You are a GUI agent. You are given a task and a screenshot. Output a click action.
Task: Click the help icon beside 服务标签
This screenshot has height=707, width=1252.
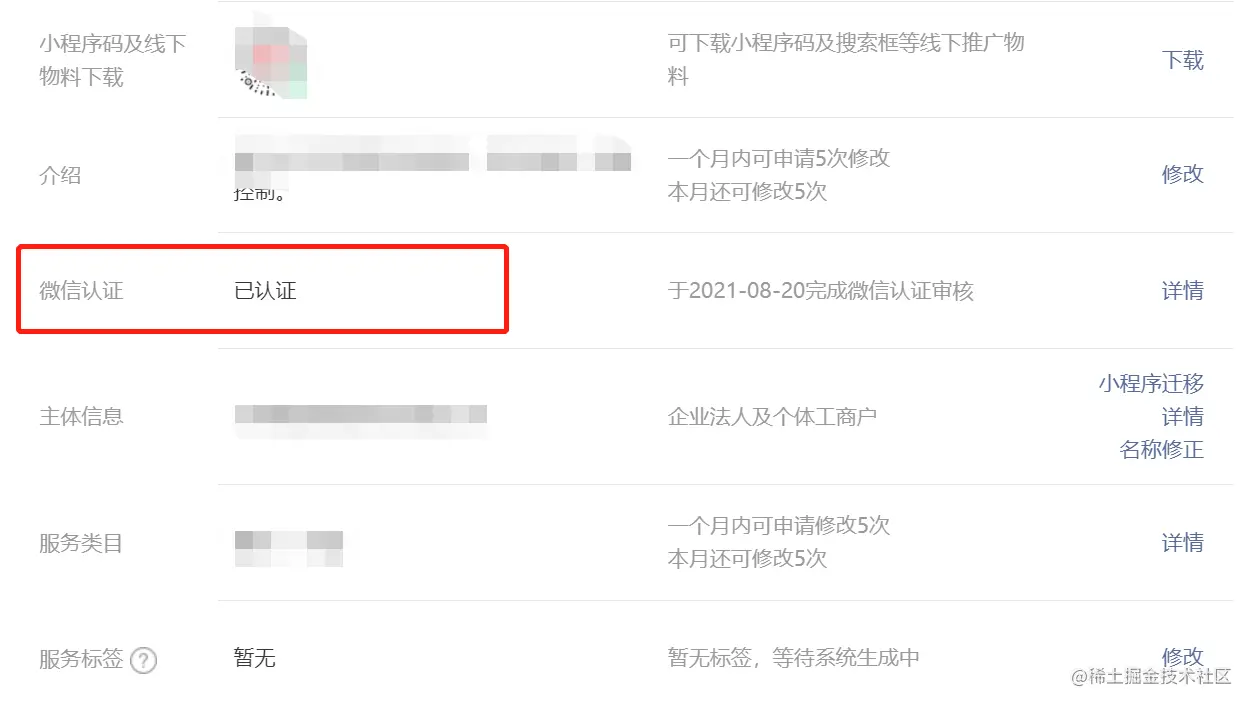point(144,660)
